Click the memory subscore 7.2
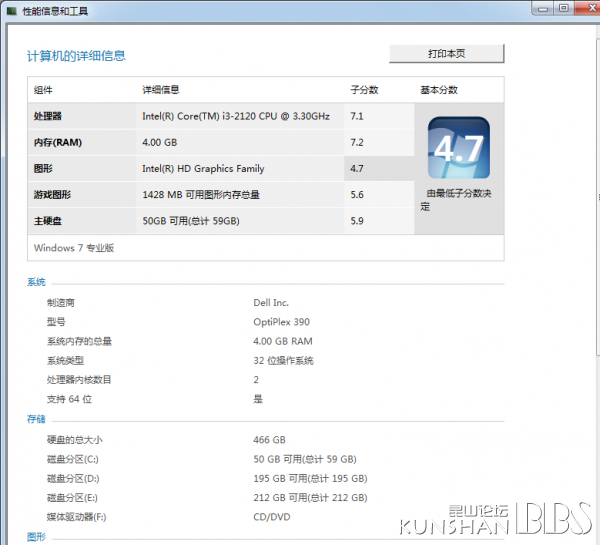The image size is (600, 545). (x=357, y=142)
